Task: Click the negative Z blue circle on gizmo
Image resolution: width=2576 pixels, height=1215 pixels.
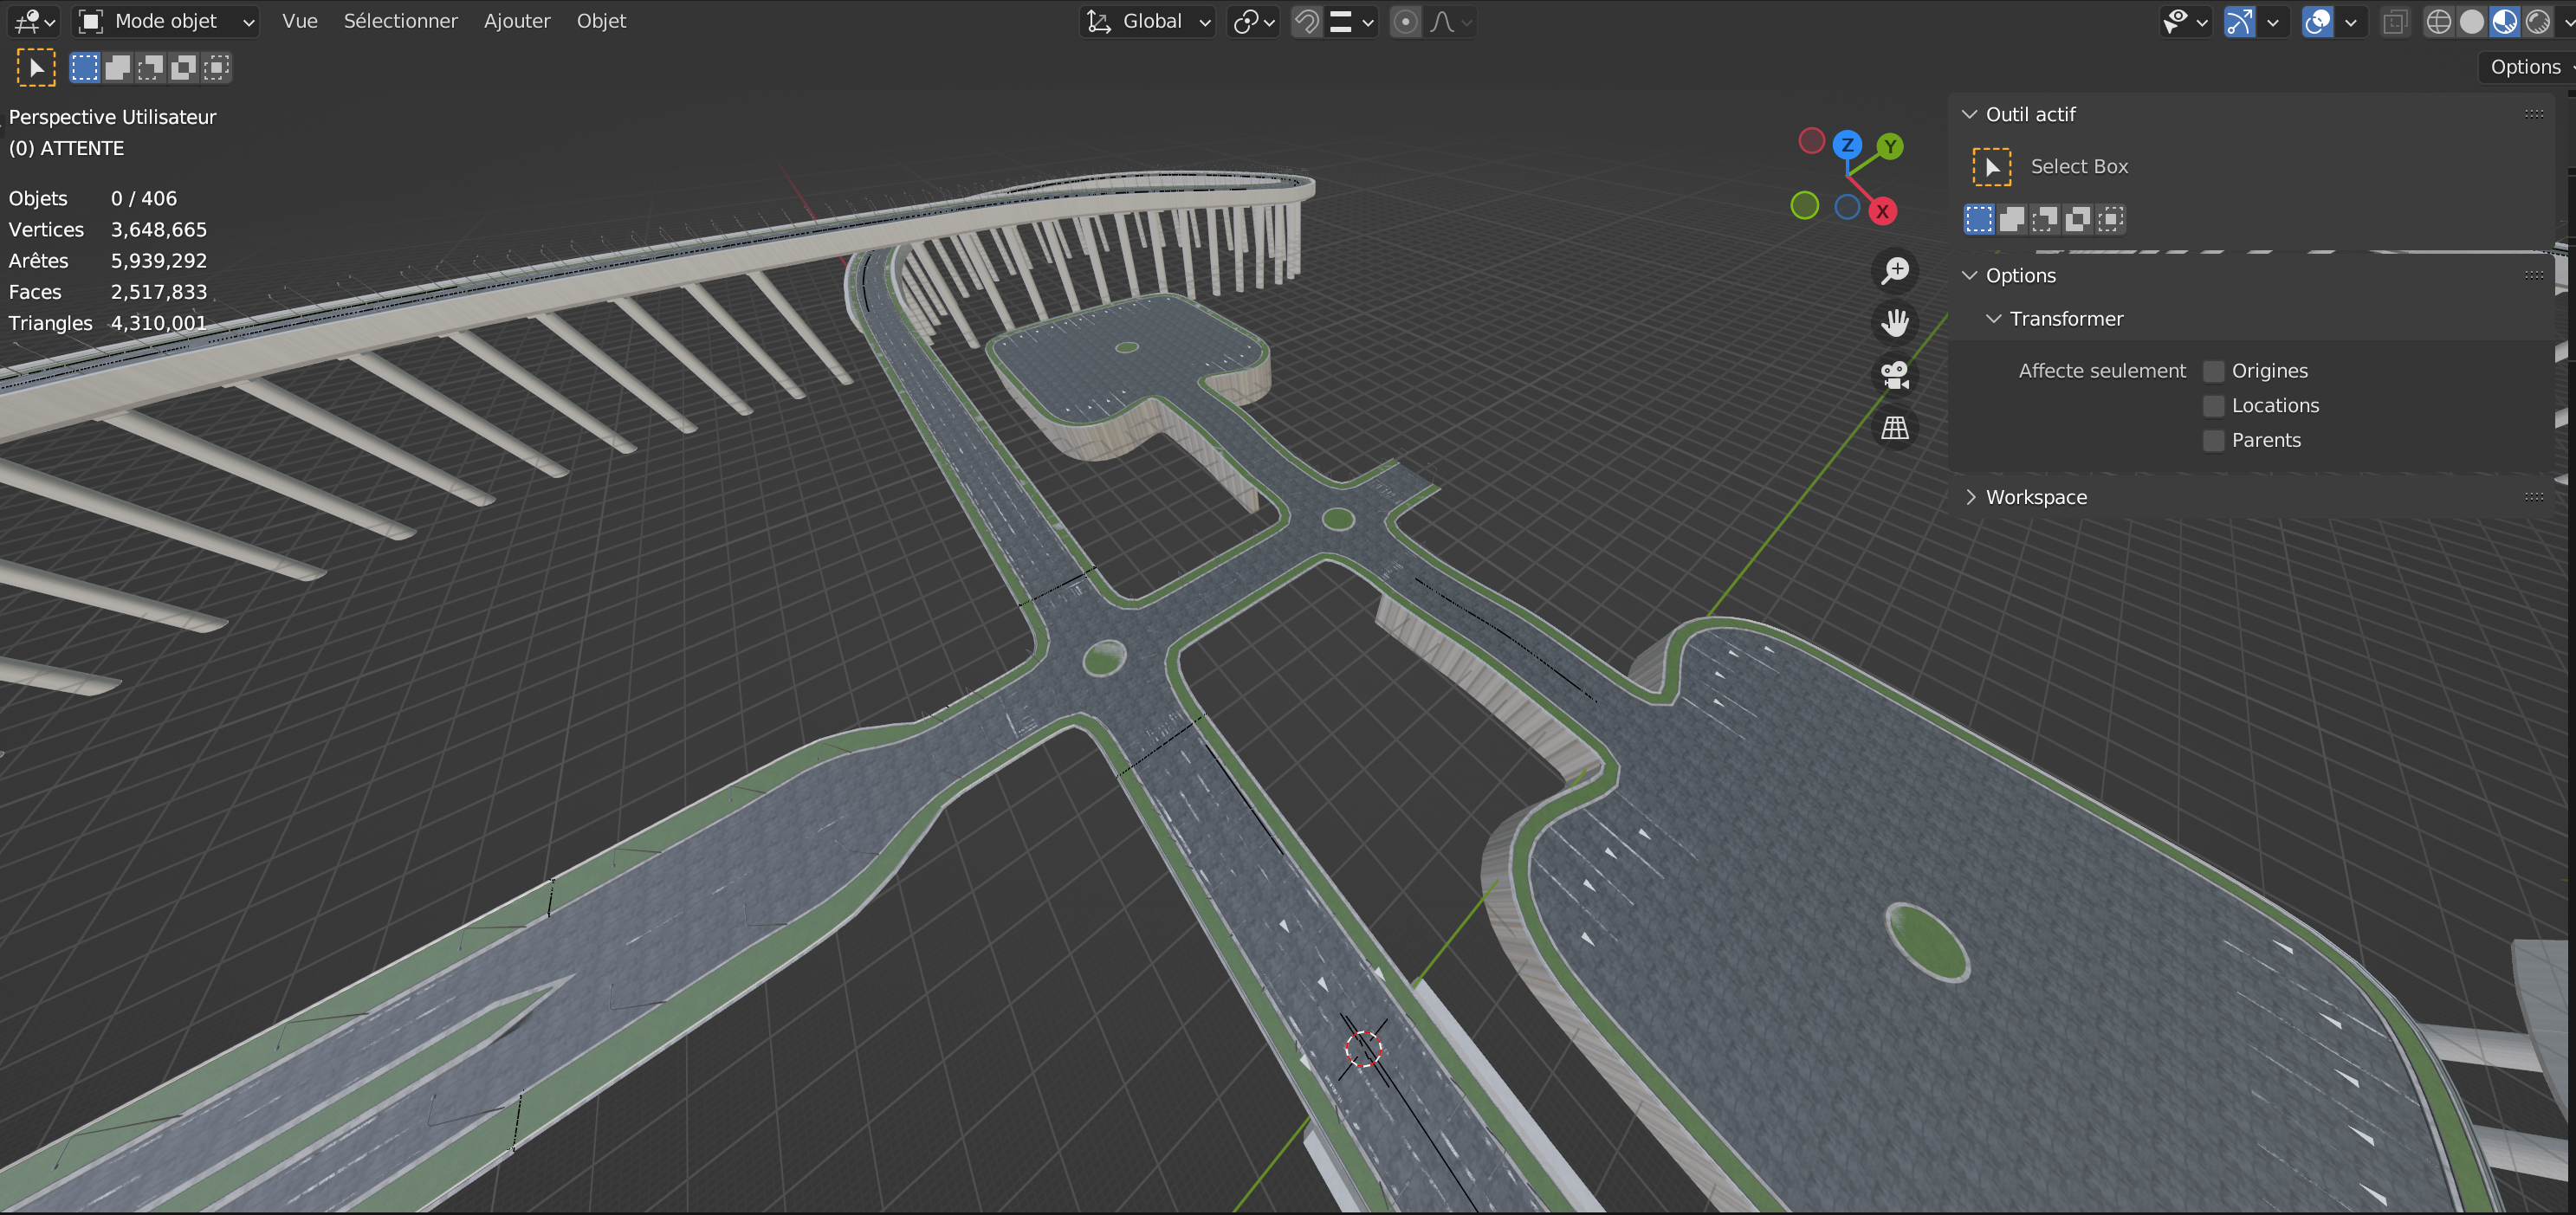Action: click(x=1847, y=207)
